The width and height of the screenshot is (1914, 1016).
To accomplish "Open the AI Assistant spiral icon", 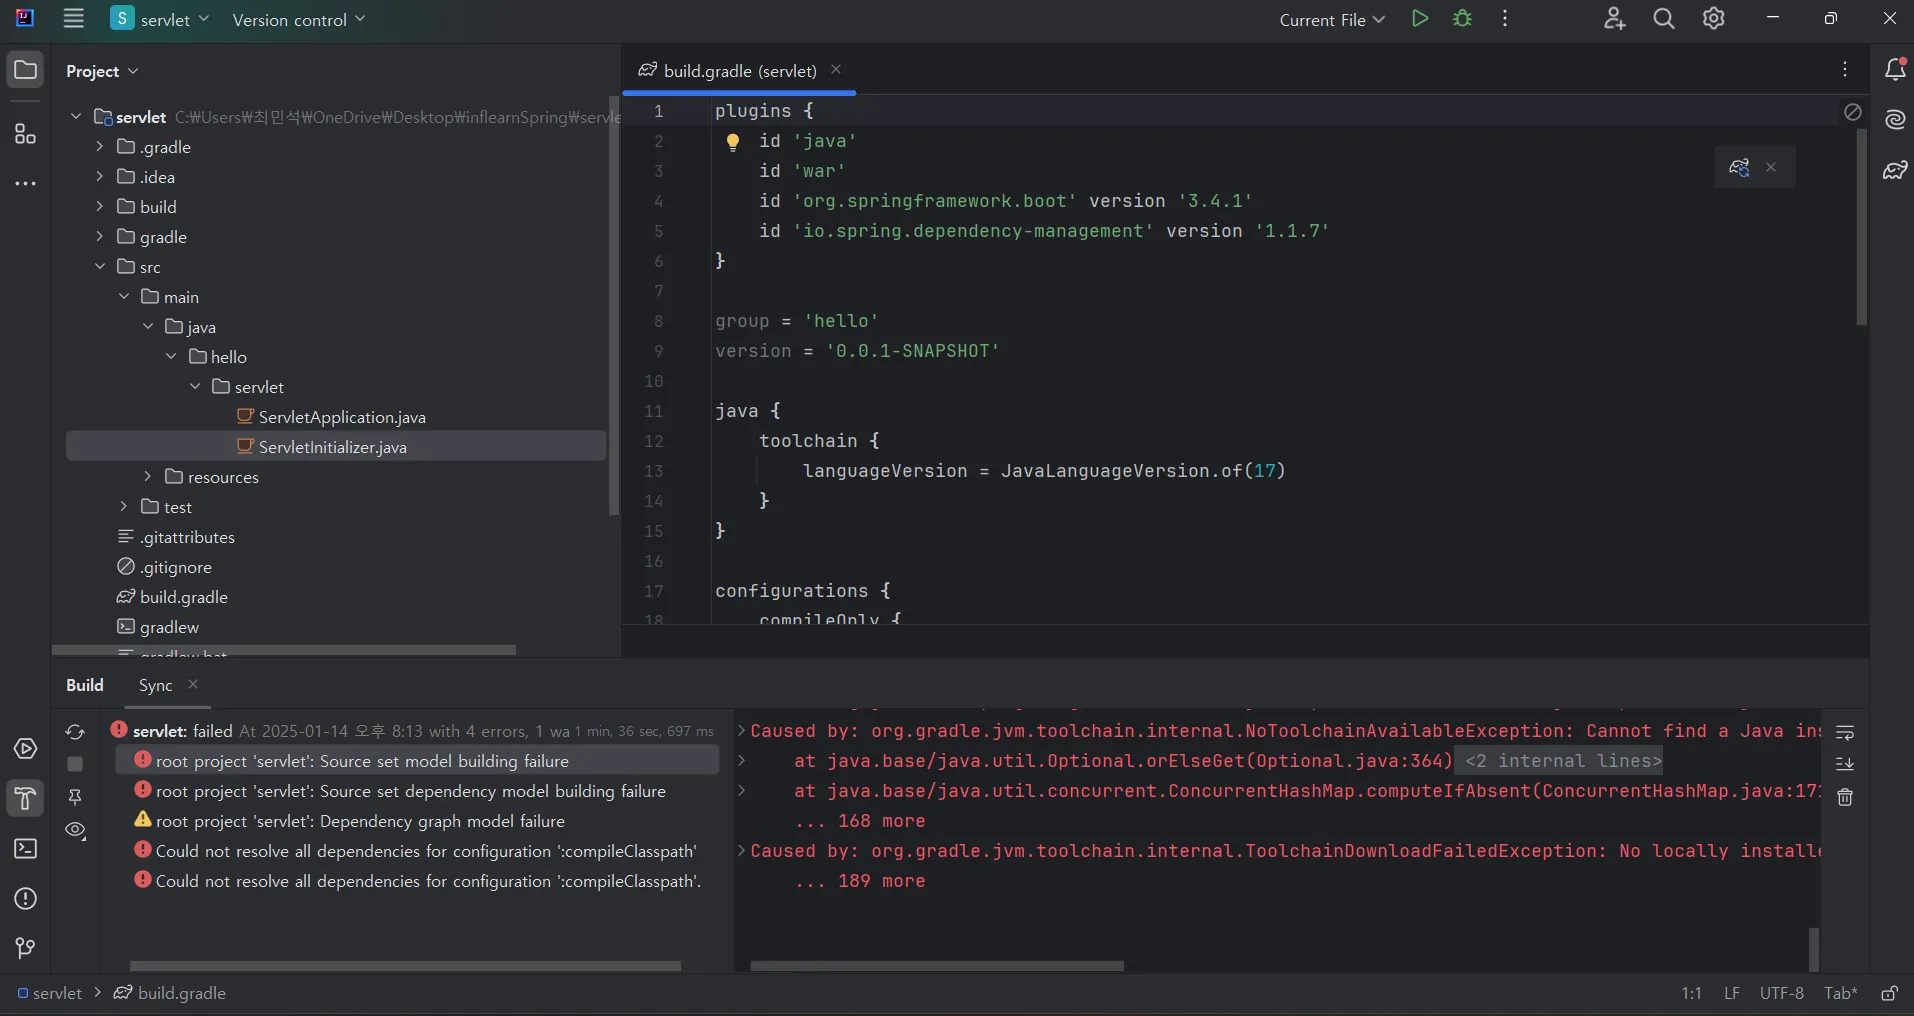I will point(1895,120).
